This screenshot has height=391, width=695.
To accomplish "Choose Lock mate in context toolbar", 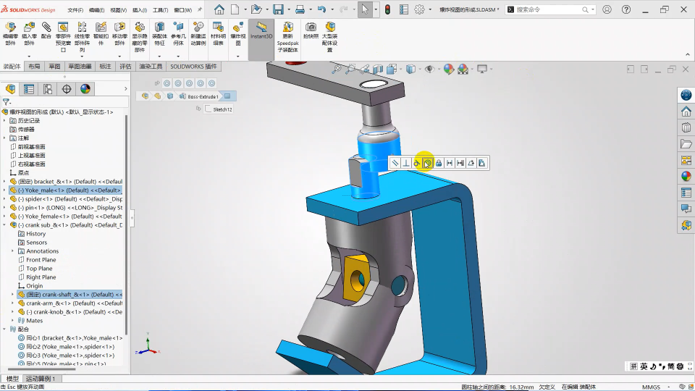I will (x=438, y=164).
